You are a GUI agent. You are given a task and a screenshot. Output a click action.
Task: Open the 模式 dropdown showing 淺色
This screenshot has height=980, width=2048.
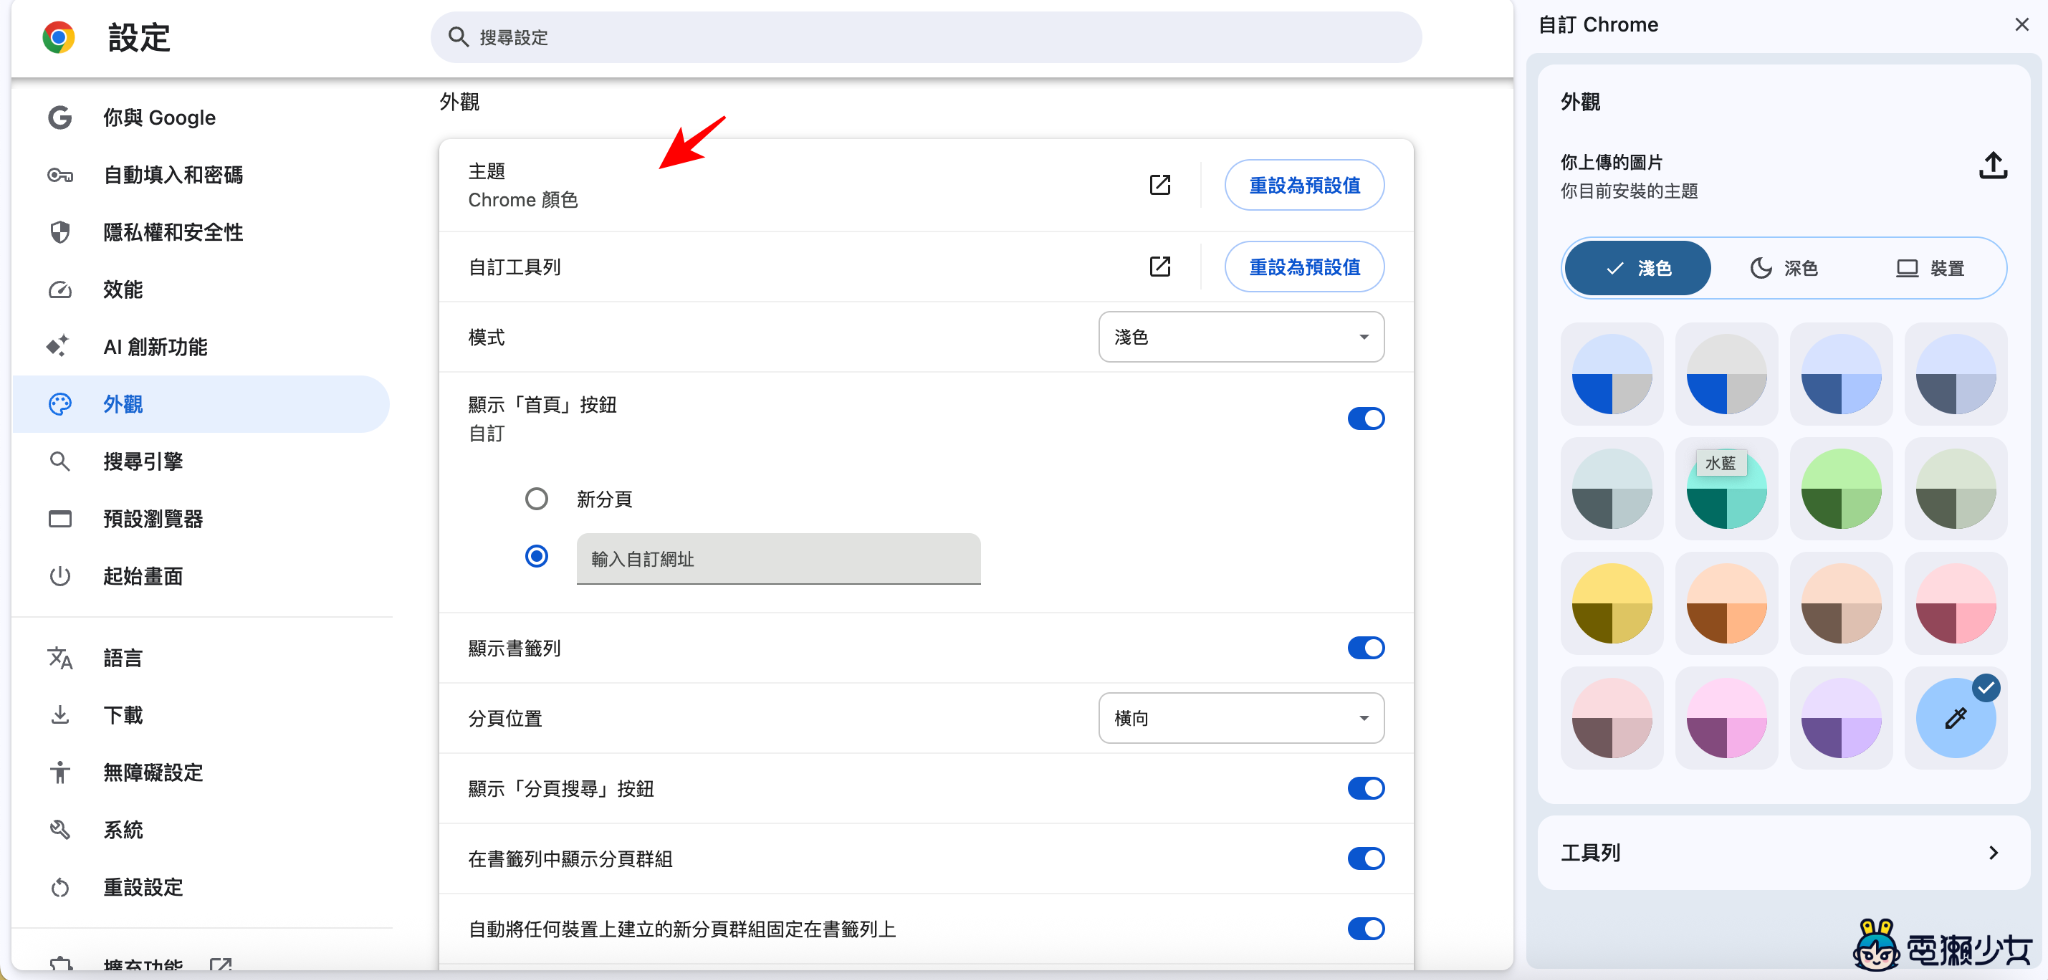[1241, 337]
